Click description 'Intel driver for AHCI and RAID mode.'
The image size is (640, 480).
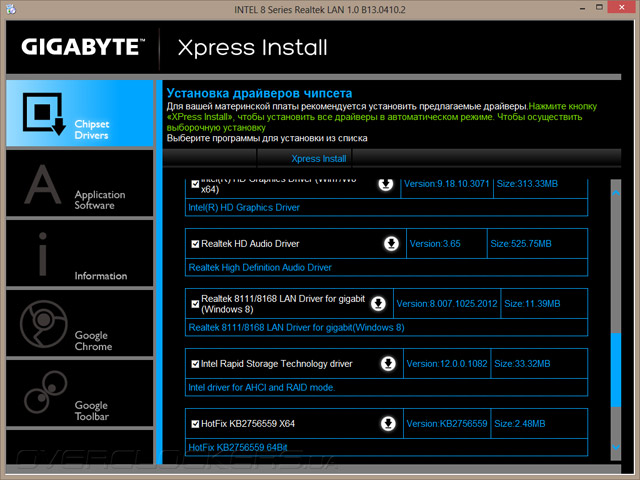(262, 387)
